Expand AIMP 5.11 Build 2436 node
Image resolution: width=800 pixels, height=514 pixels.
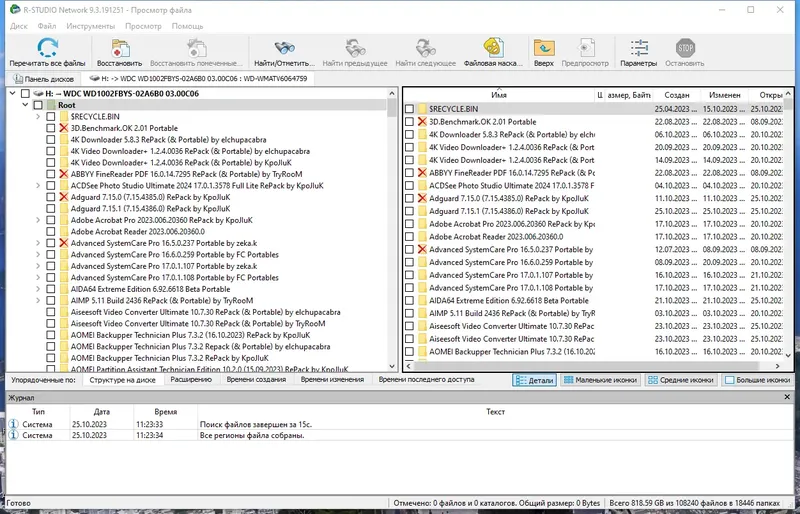click(38, 301)
